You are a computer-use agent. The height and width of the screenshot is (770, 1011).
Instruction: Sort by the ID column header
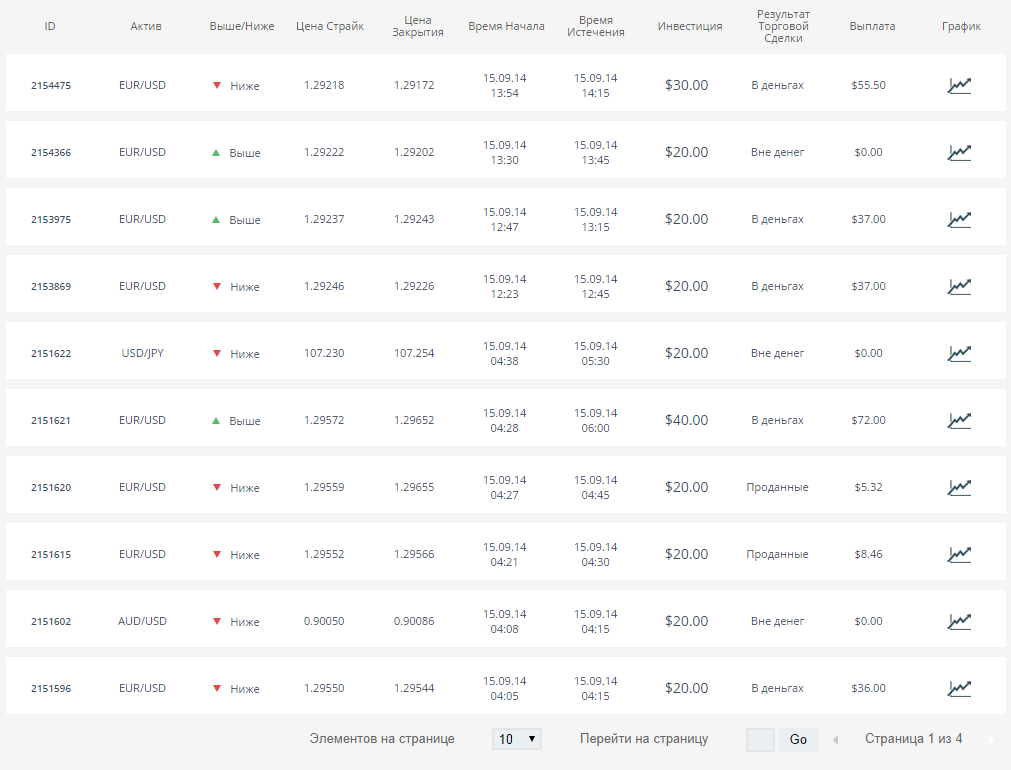click(50, 26)
